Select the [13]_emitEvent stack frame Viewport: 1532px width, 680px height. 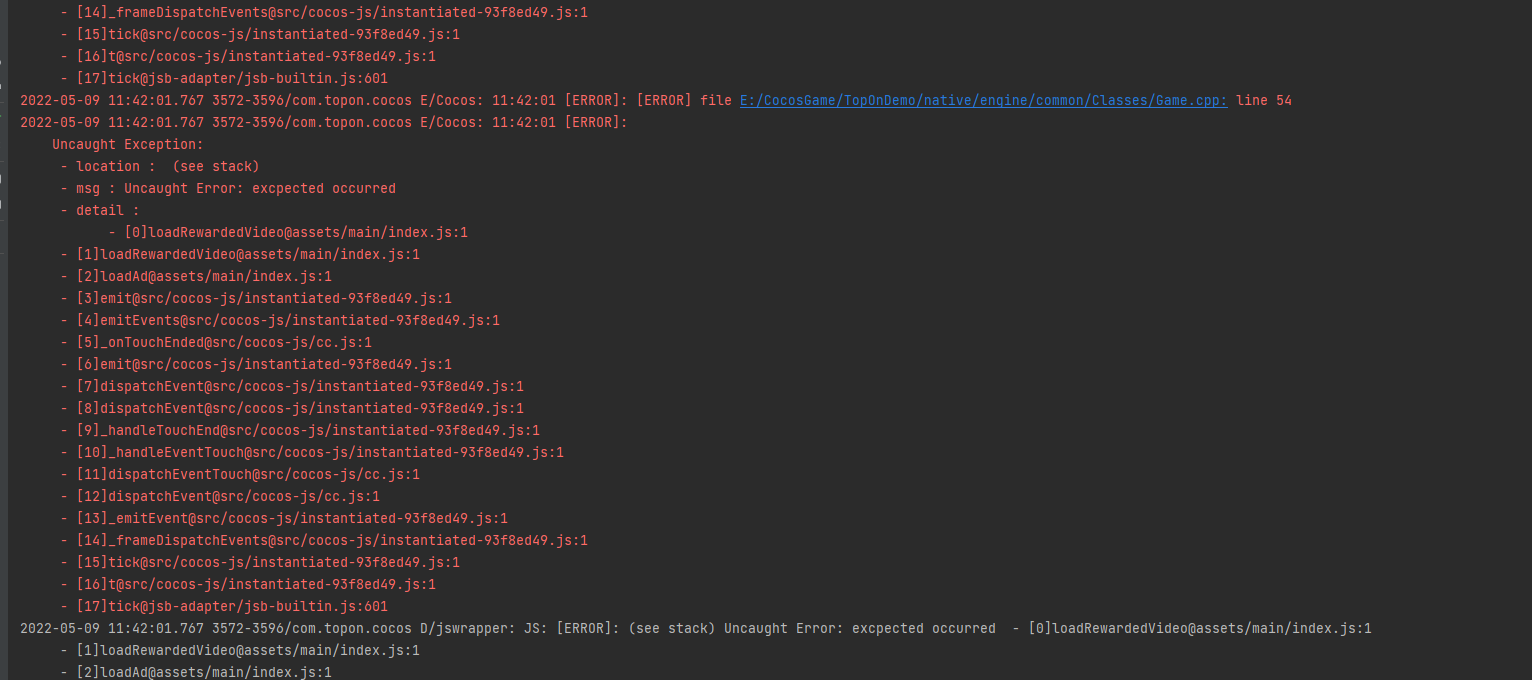coord(284,518)
